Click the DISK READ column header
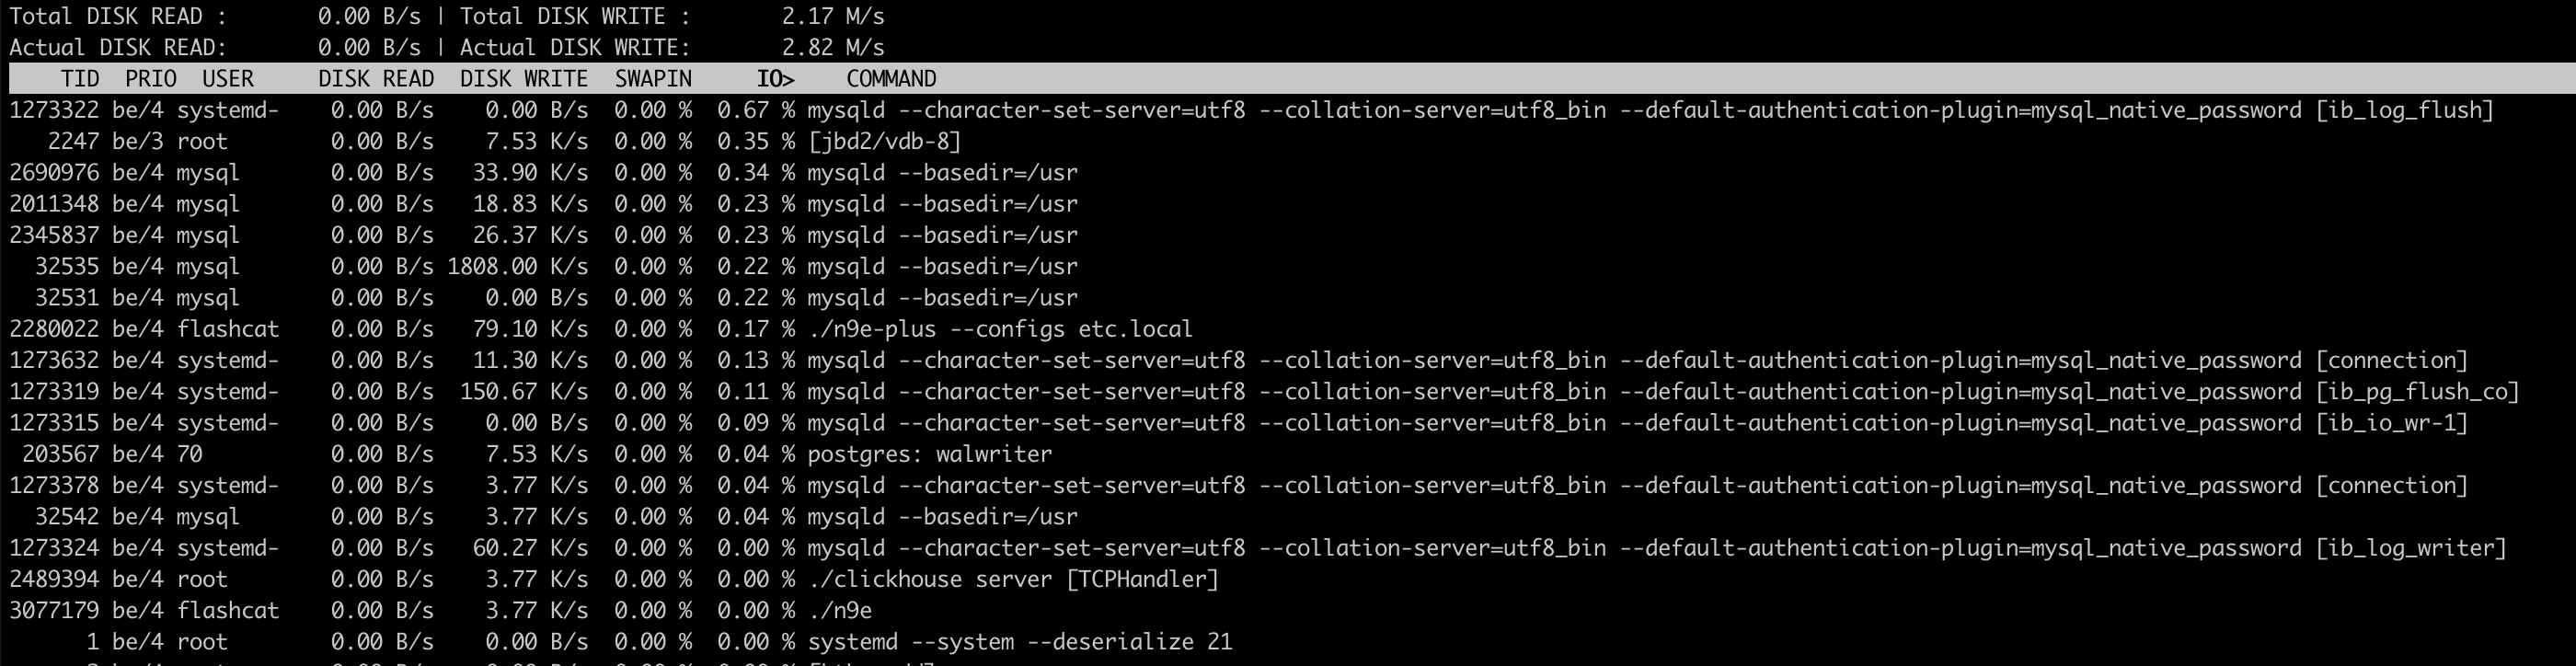Screen dimensions: 2576x666 (x=376, y=79)
